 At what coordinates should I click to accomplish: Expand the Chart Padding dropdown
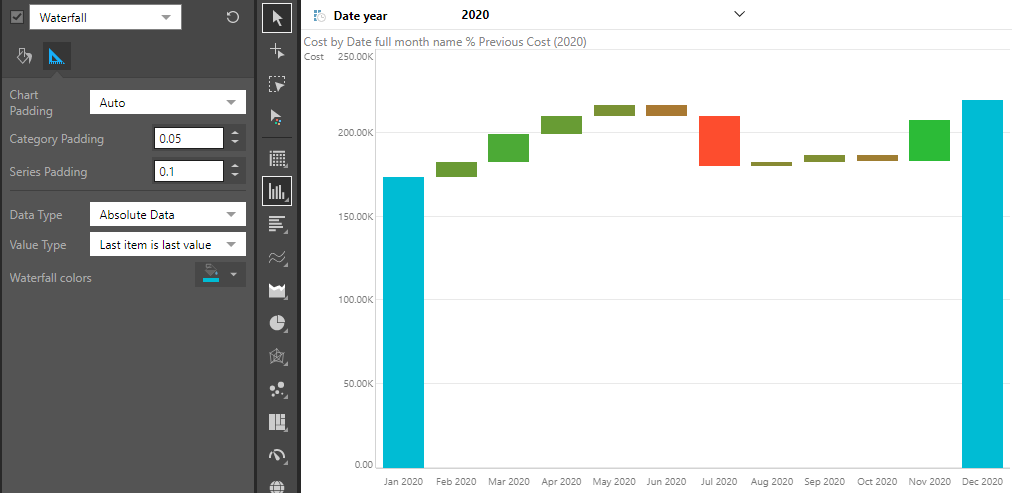tap(167, 102)
